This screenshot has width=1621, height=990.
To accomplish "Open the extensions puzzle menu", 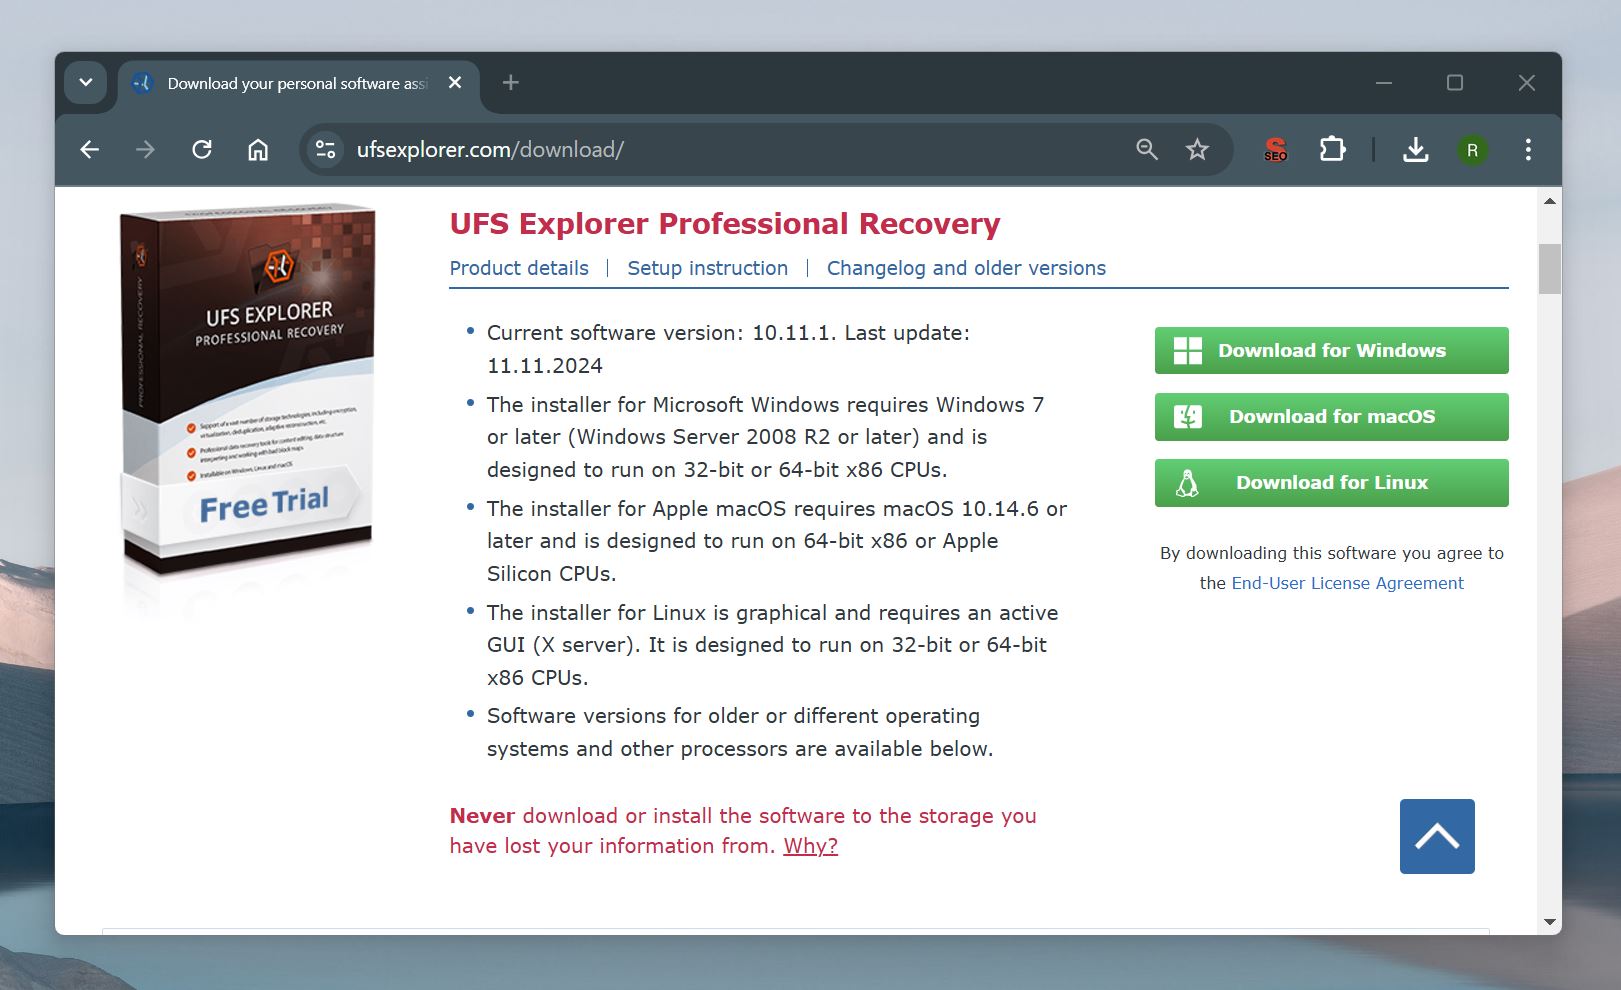I will coord(1332,150).
